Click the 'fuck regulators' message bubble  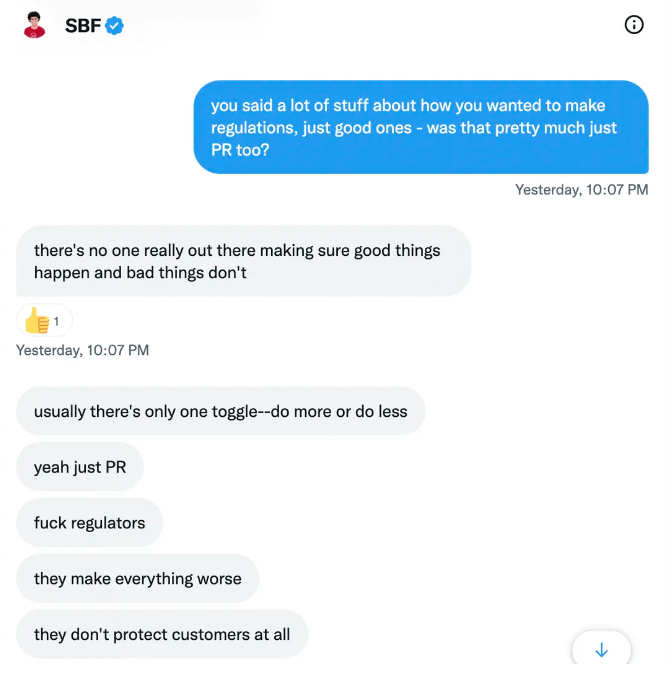(89, 522)
